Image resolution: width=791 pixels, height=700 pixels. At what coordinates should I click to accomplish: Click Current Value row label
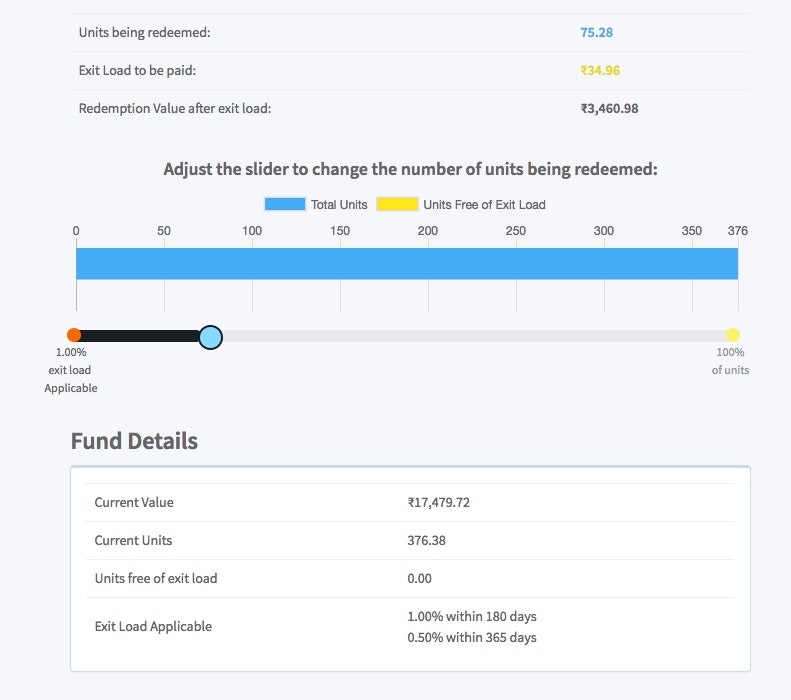(134, 503)
